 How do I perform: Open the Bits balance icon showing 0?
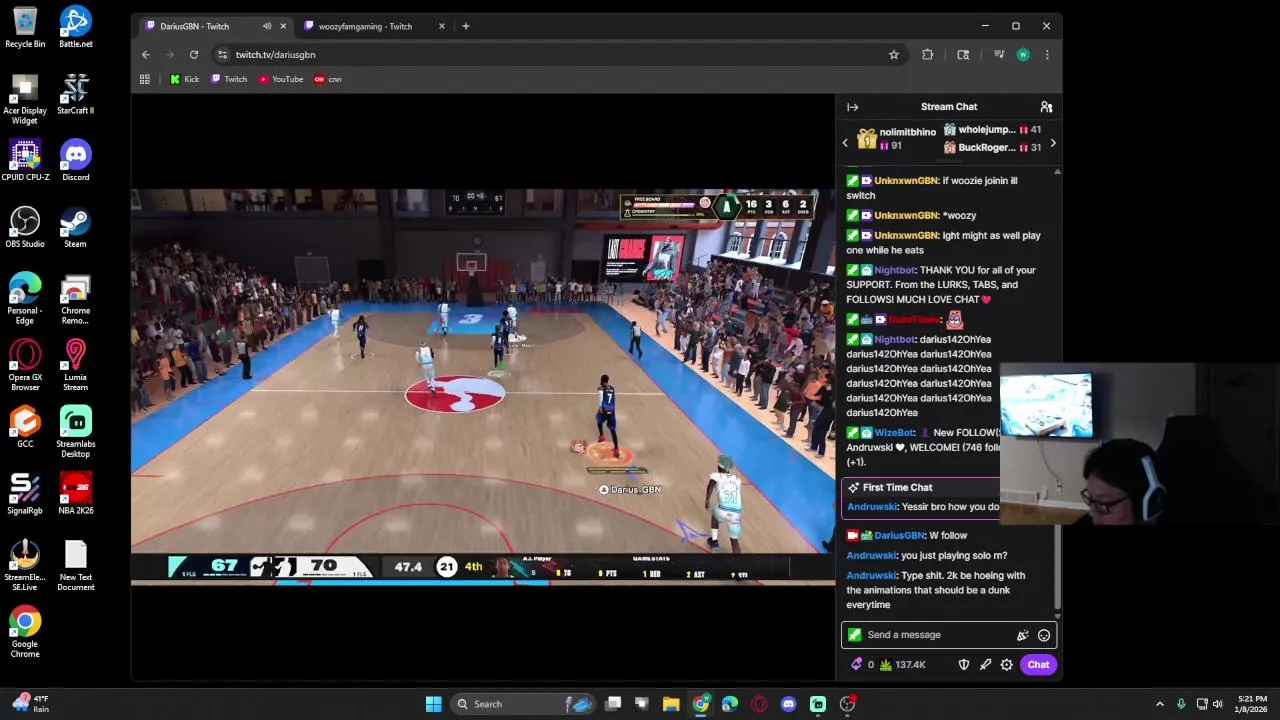[862, 665]
